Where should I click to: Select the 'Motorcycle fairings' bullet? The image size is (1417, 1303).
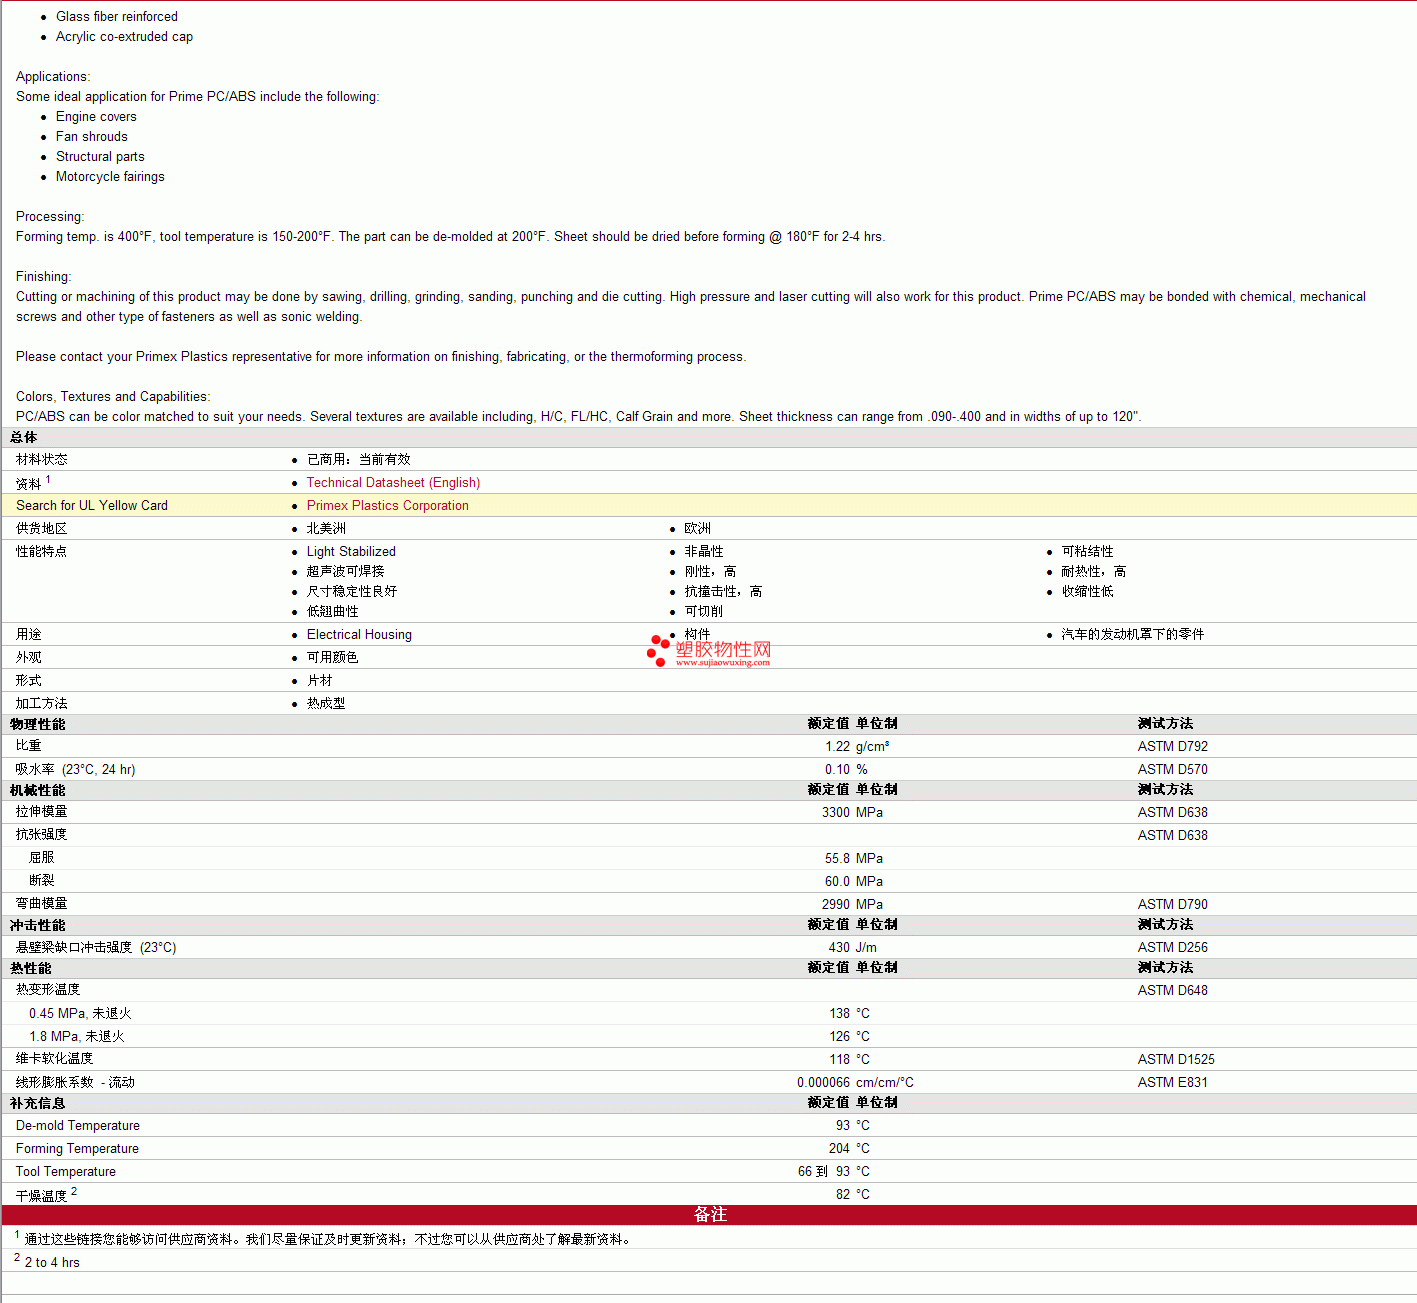[110, 176]
